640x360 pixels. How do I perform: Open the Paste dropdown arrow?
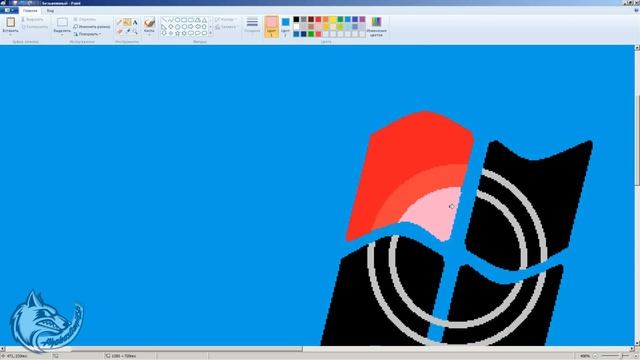pos(10,34)
